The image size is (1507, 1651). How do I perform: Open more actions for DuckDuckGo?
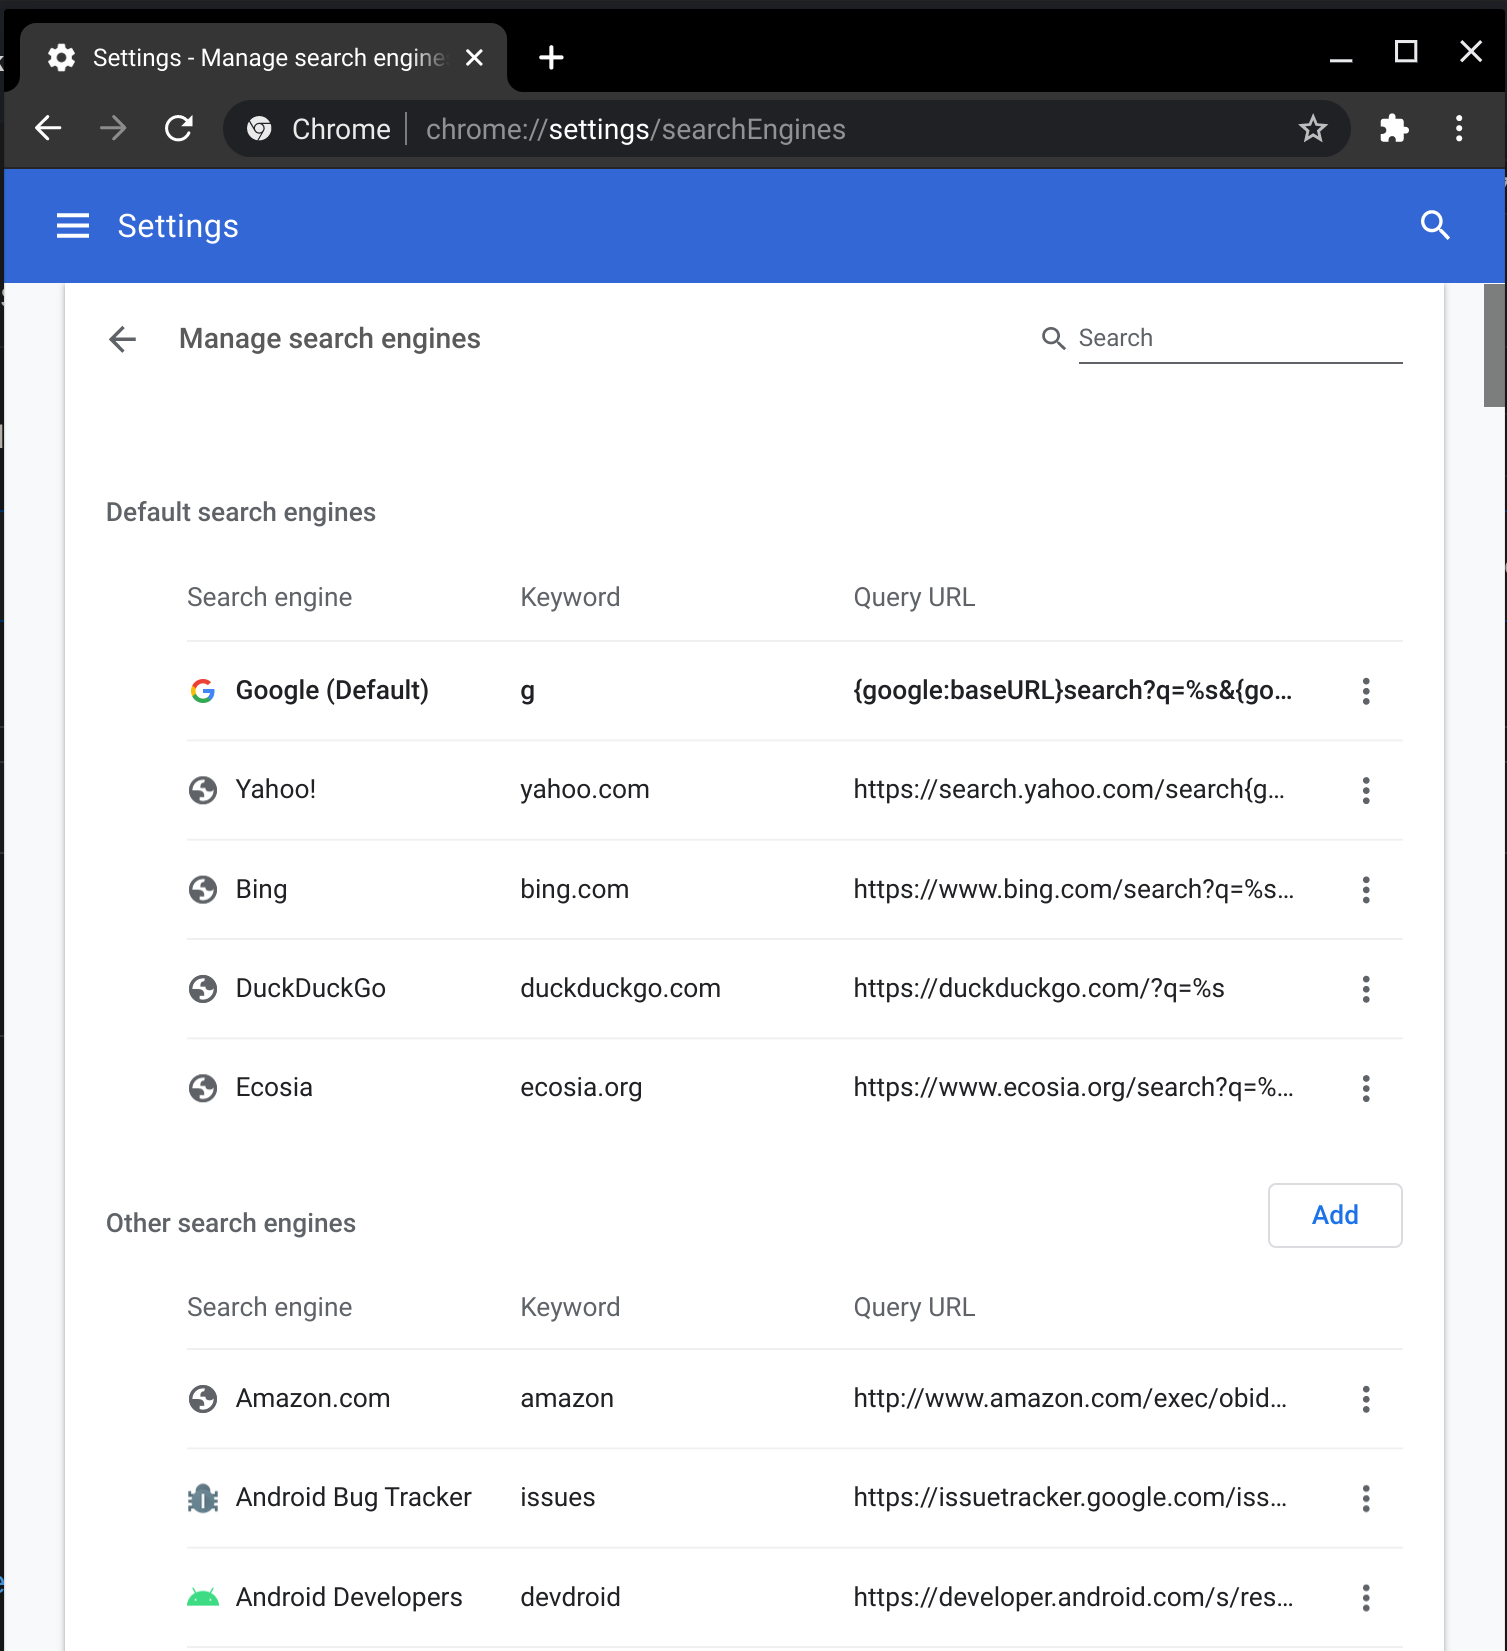(1366, 989)
